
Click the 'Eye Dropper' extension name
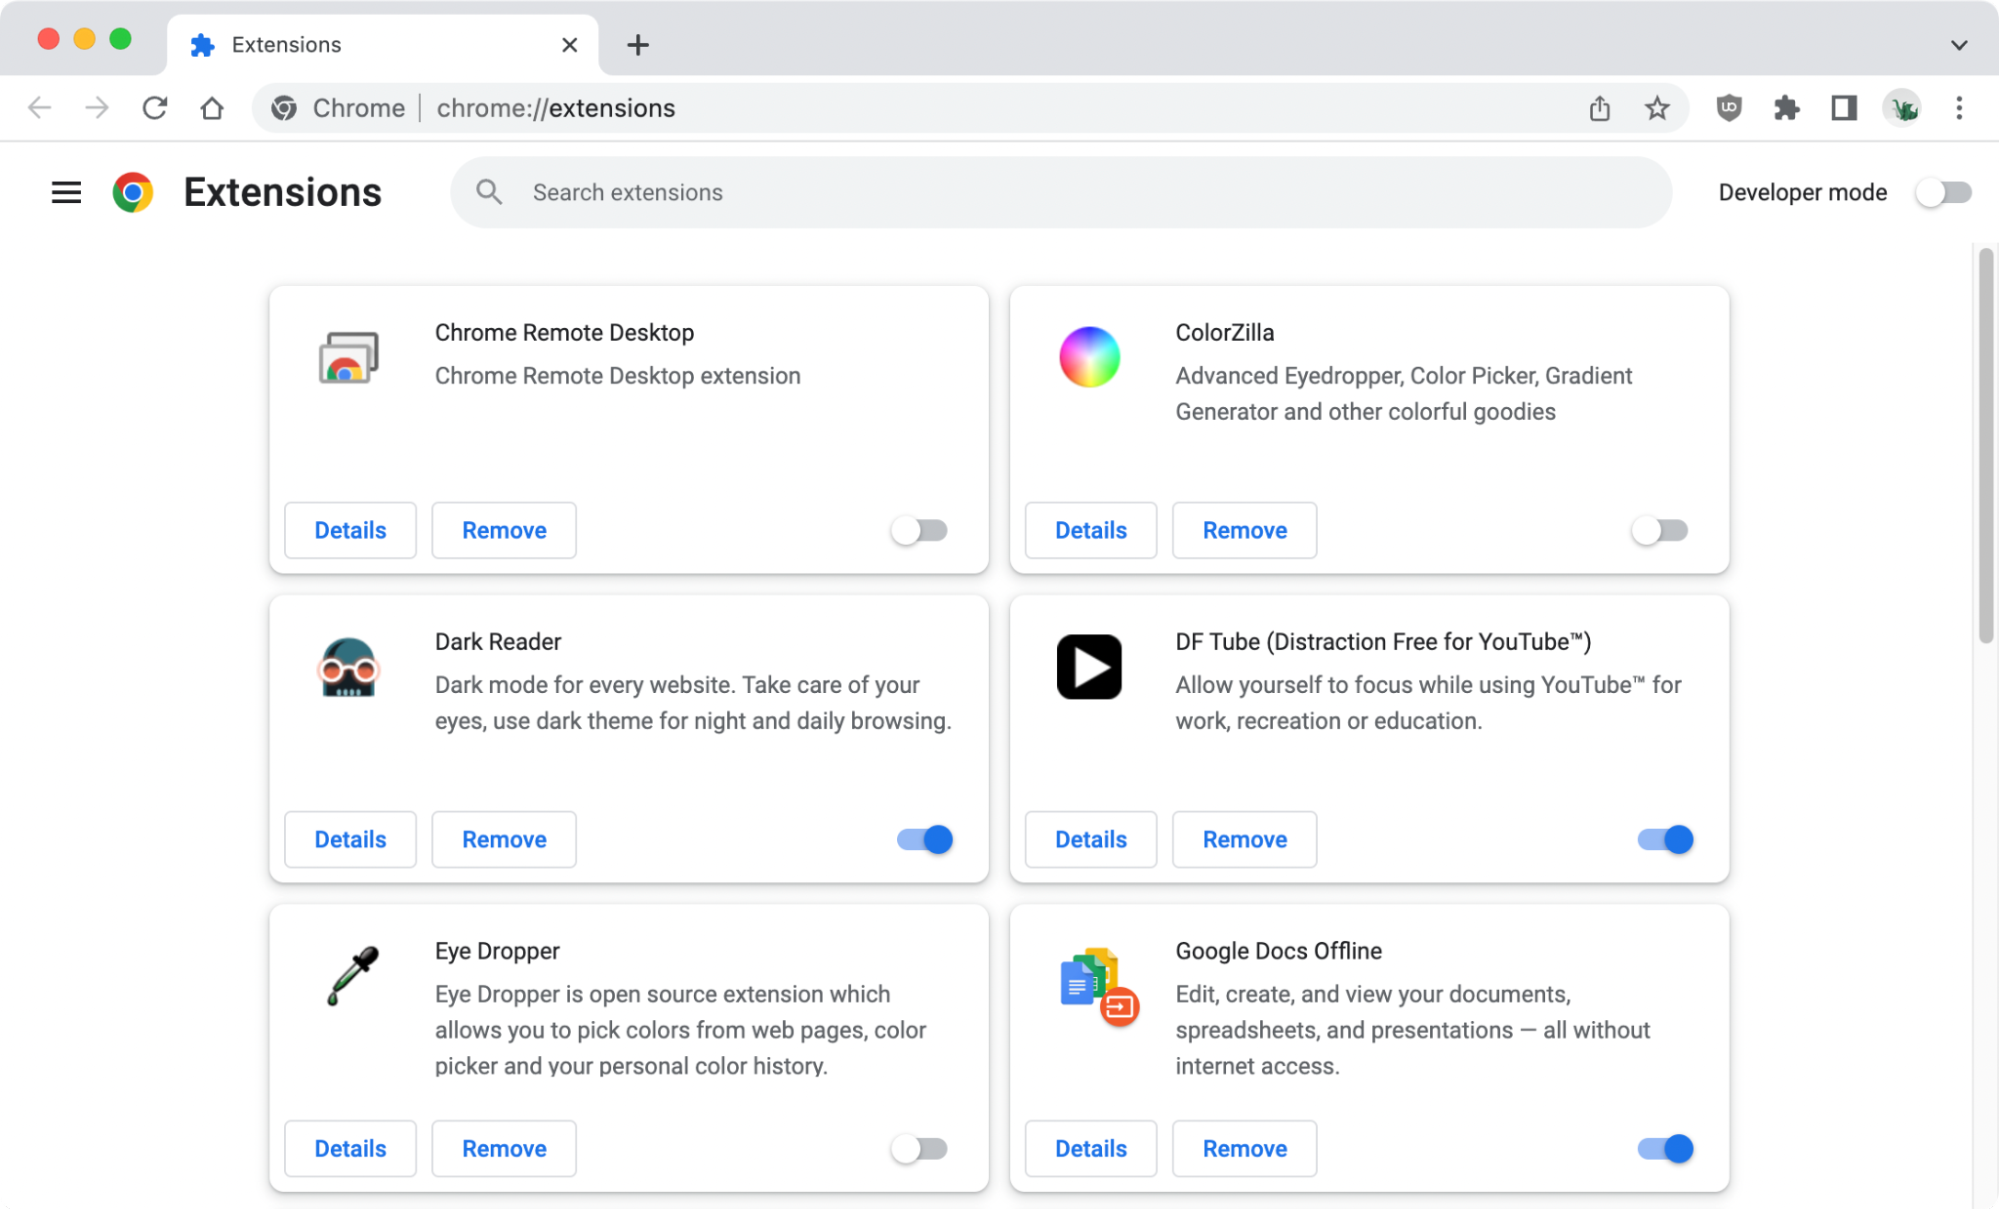click(497, 951)
